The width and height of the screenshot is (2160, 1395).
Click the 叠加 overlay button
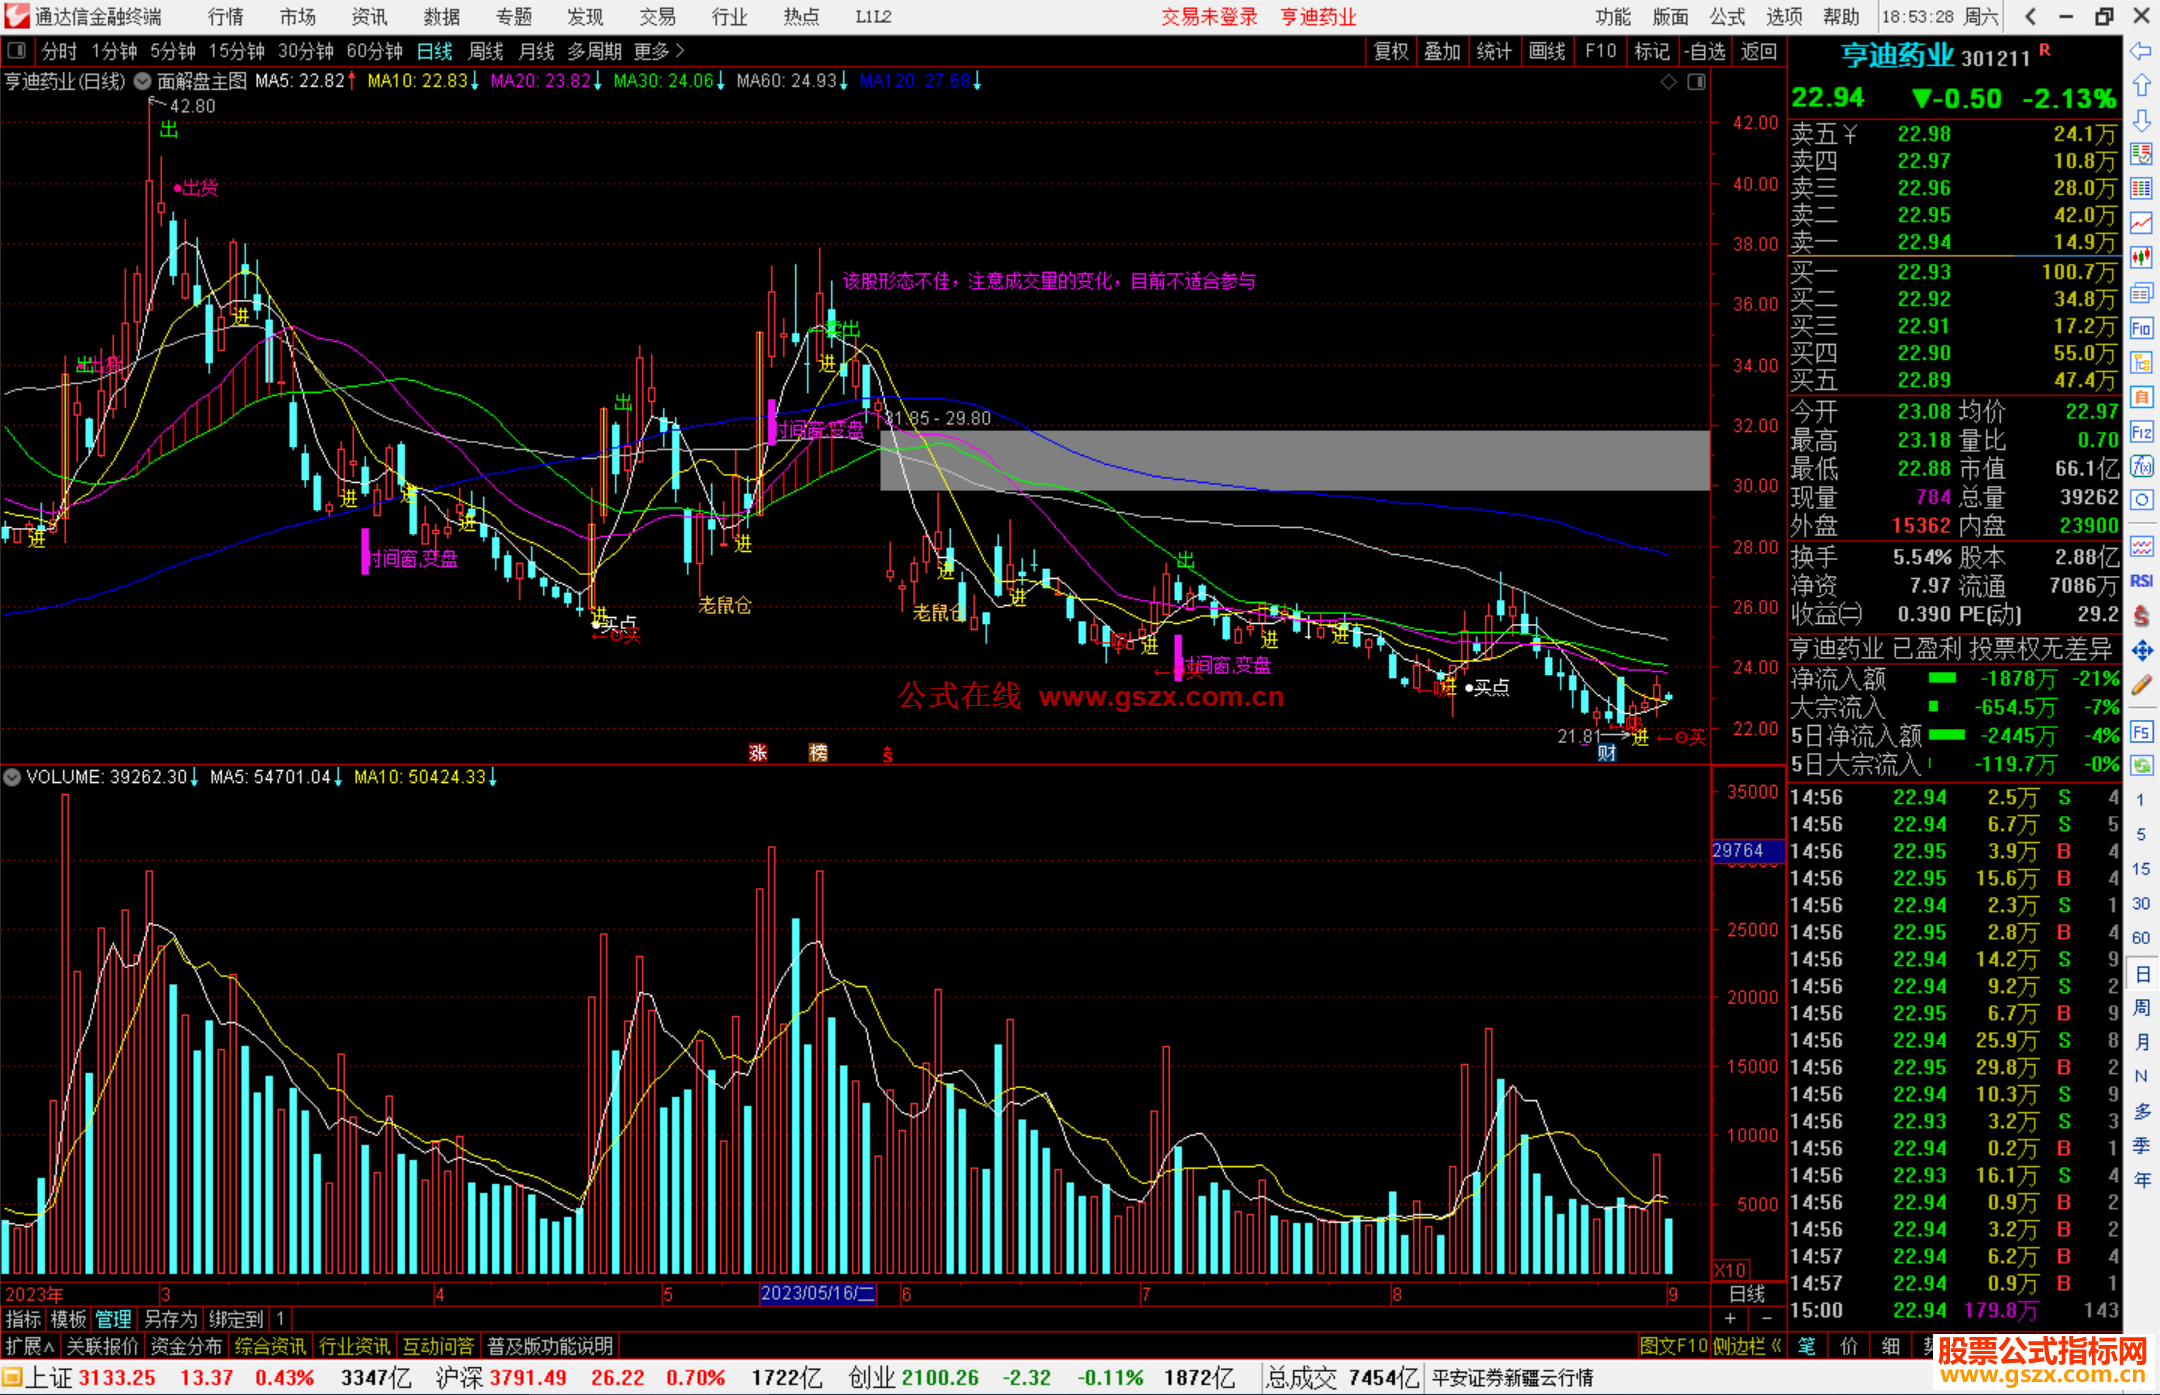coord(1442,51)
